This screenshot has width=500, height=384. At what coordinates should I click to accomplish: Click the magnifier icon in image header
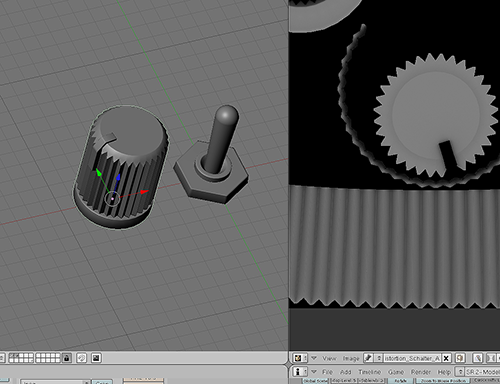(478, 358)
